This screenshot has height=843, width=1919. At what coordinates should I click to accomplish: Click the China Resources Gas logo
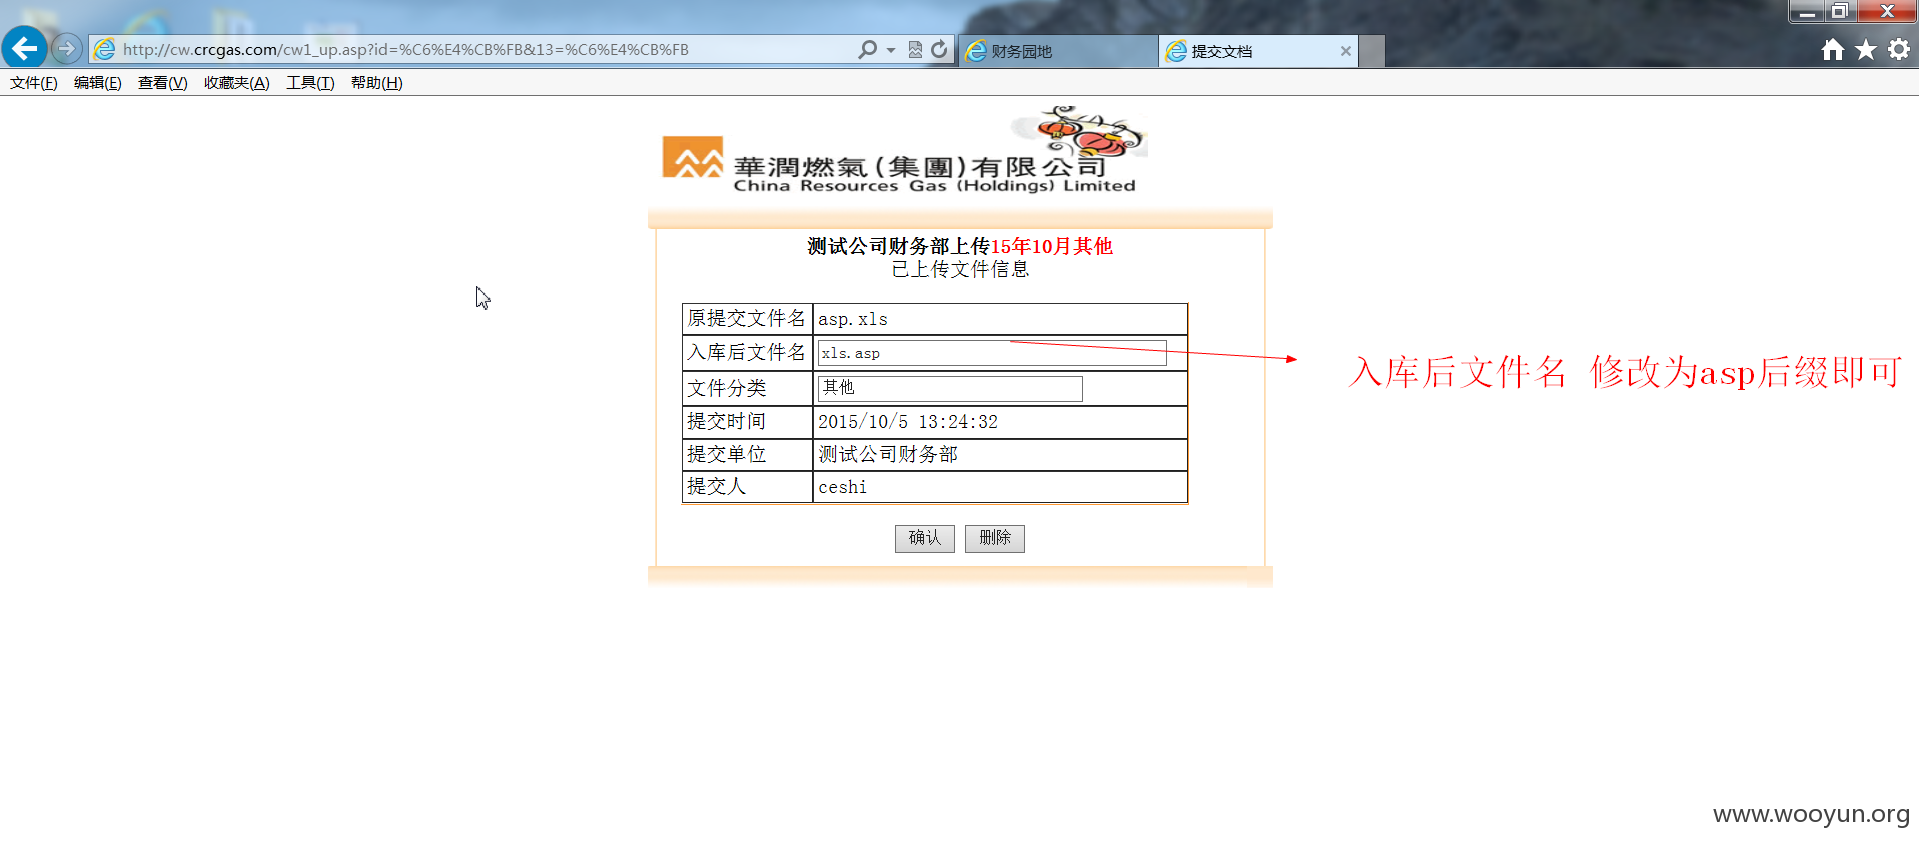[904, 150]
